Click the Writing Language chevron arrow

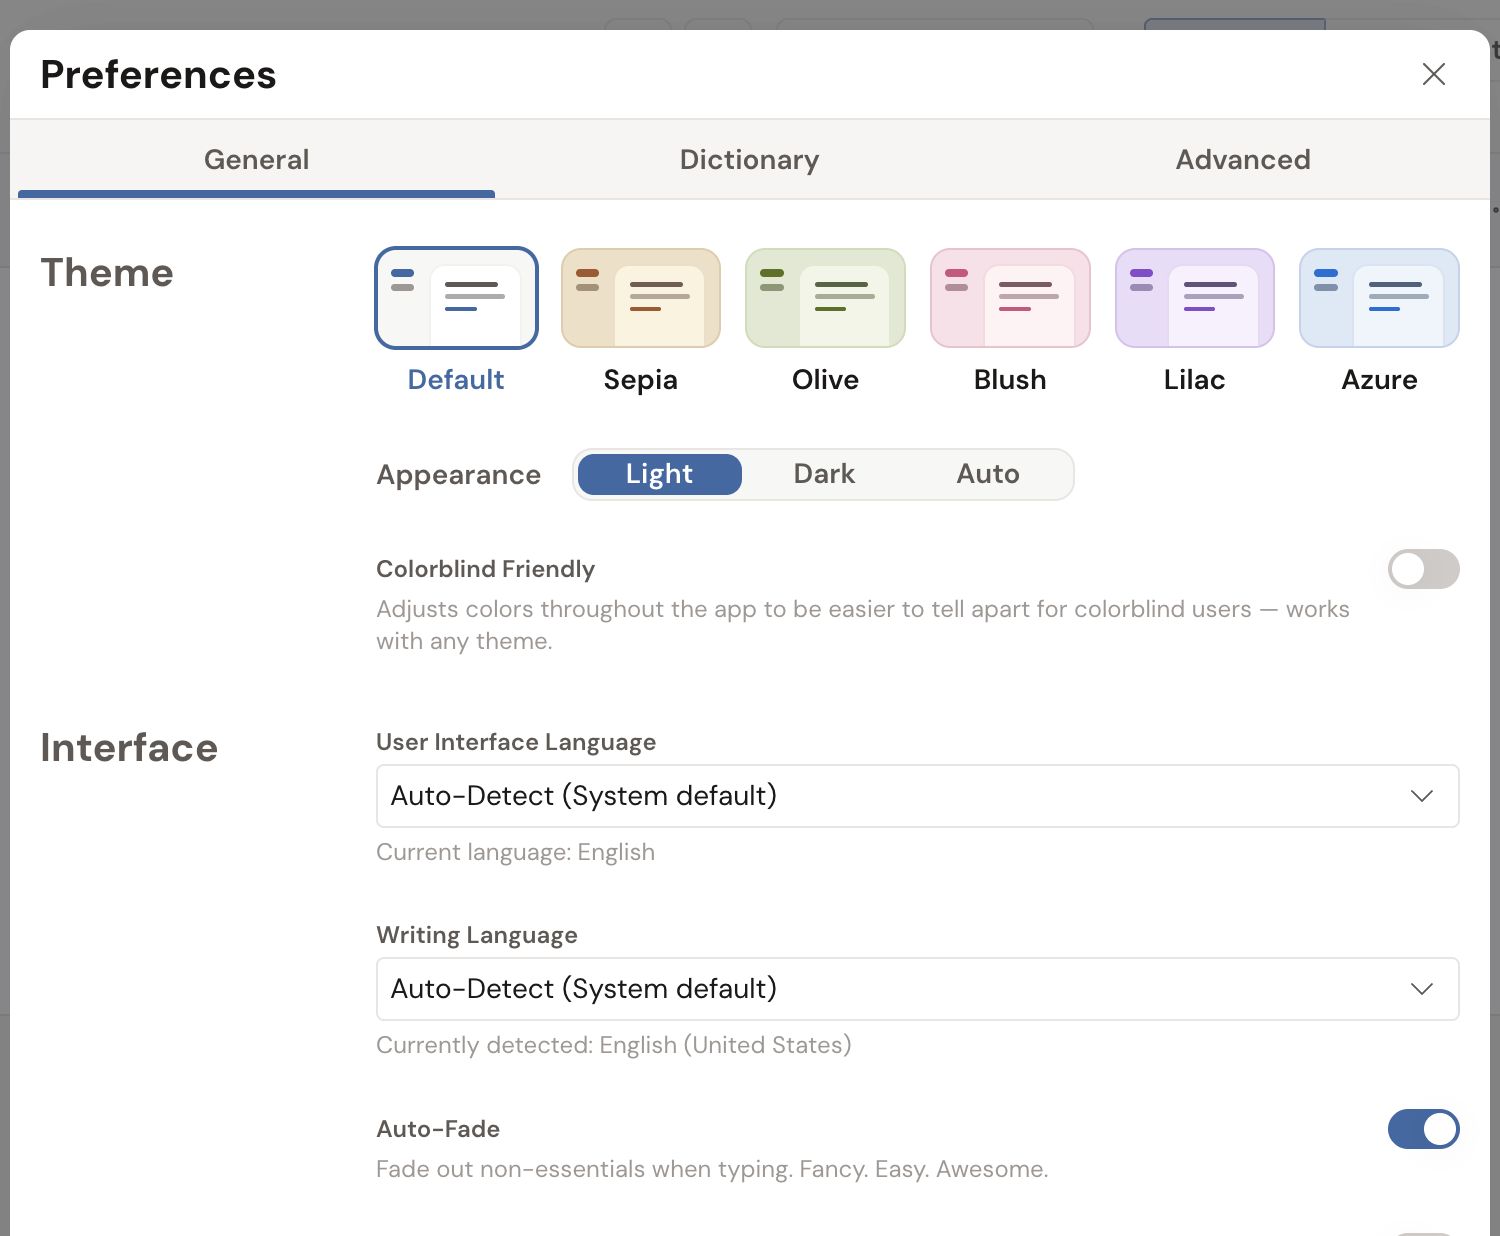(1422, 989)
